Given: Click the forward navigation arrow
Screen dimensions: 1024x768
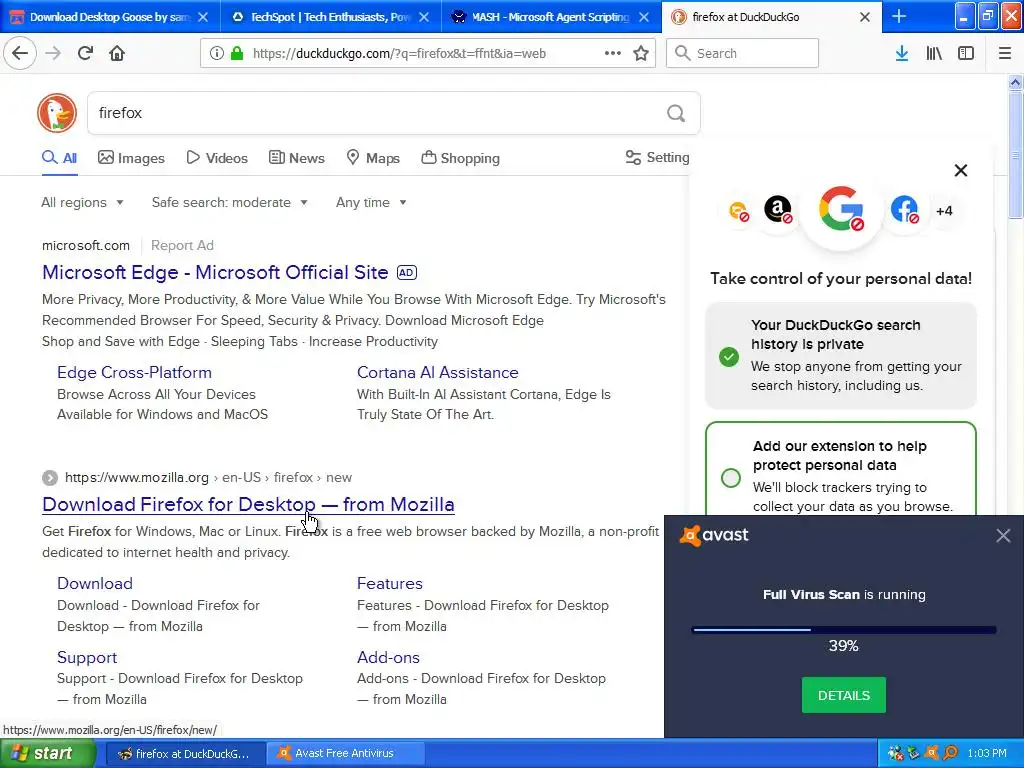Looking at the screenshot, I should click(53, 53).
